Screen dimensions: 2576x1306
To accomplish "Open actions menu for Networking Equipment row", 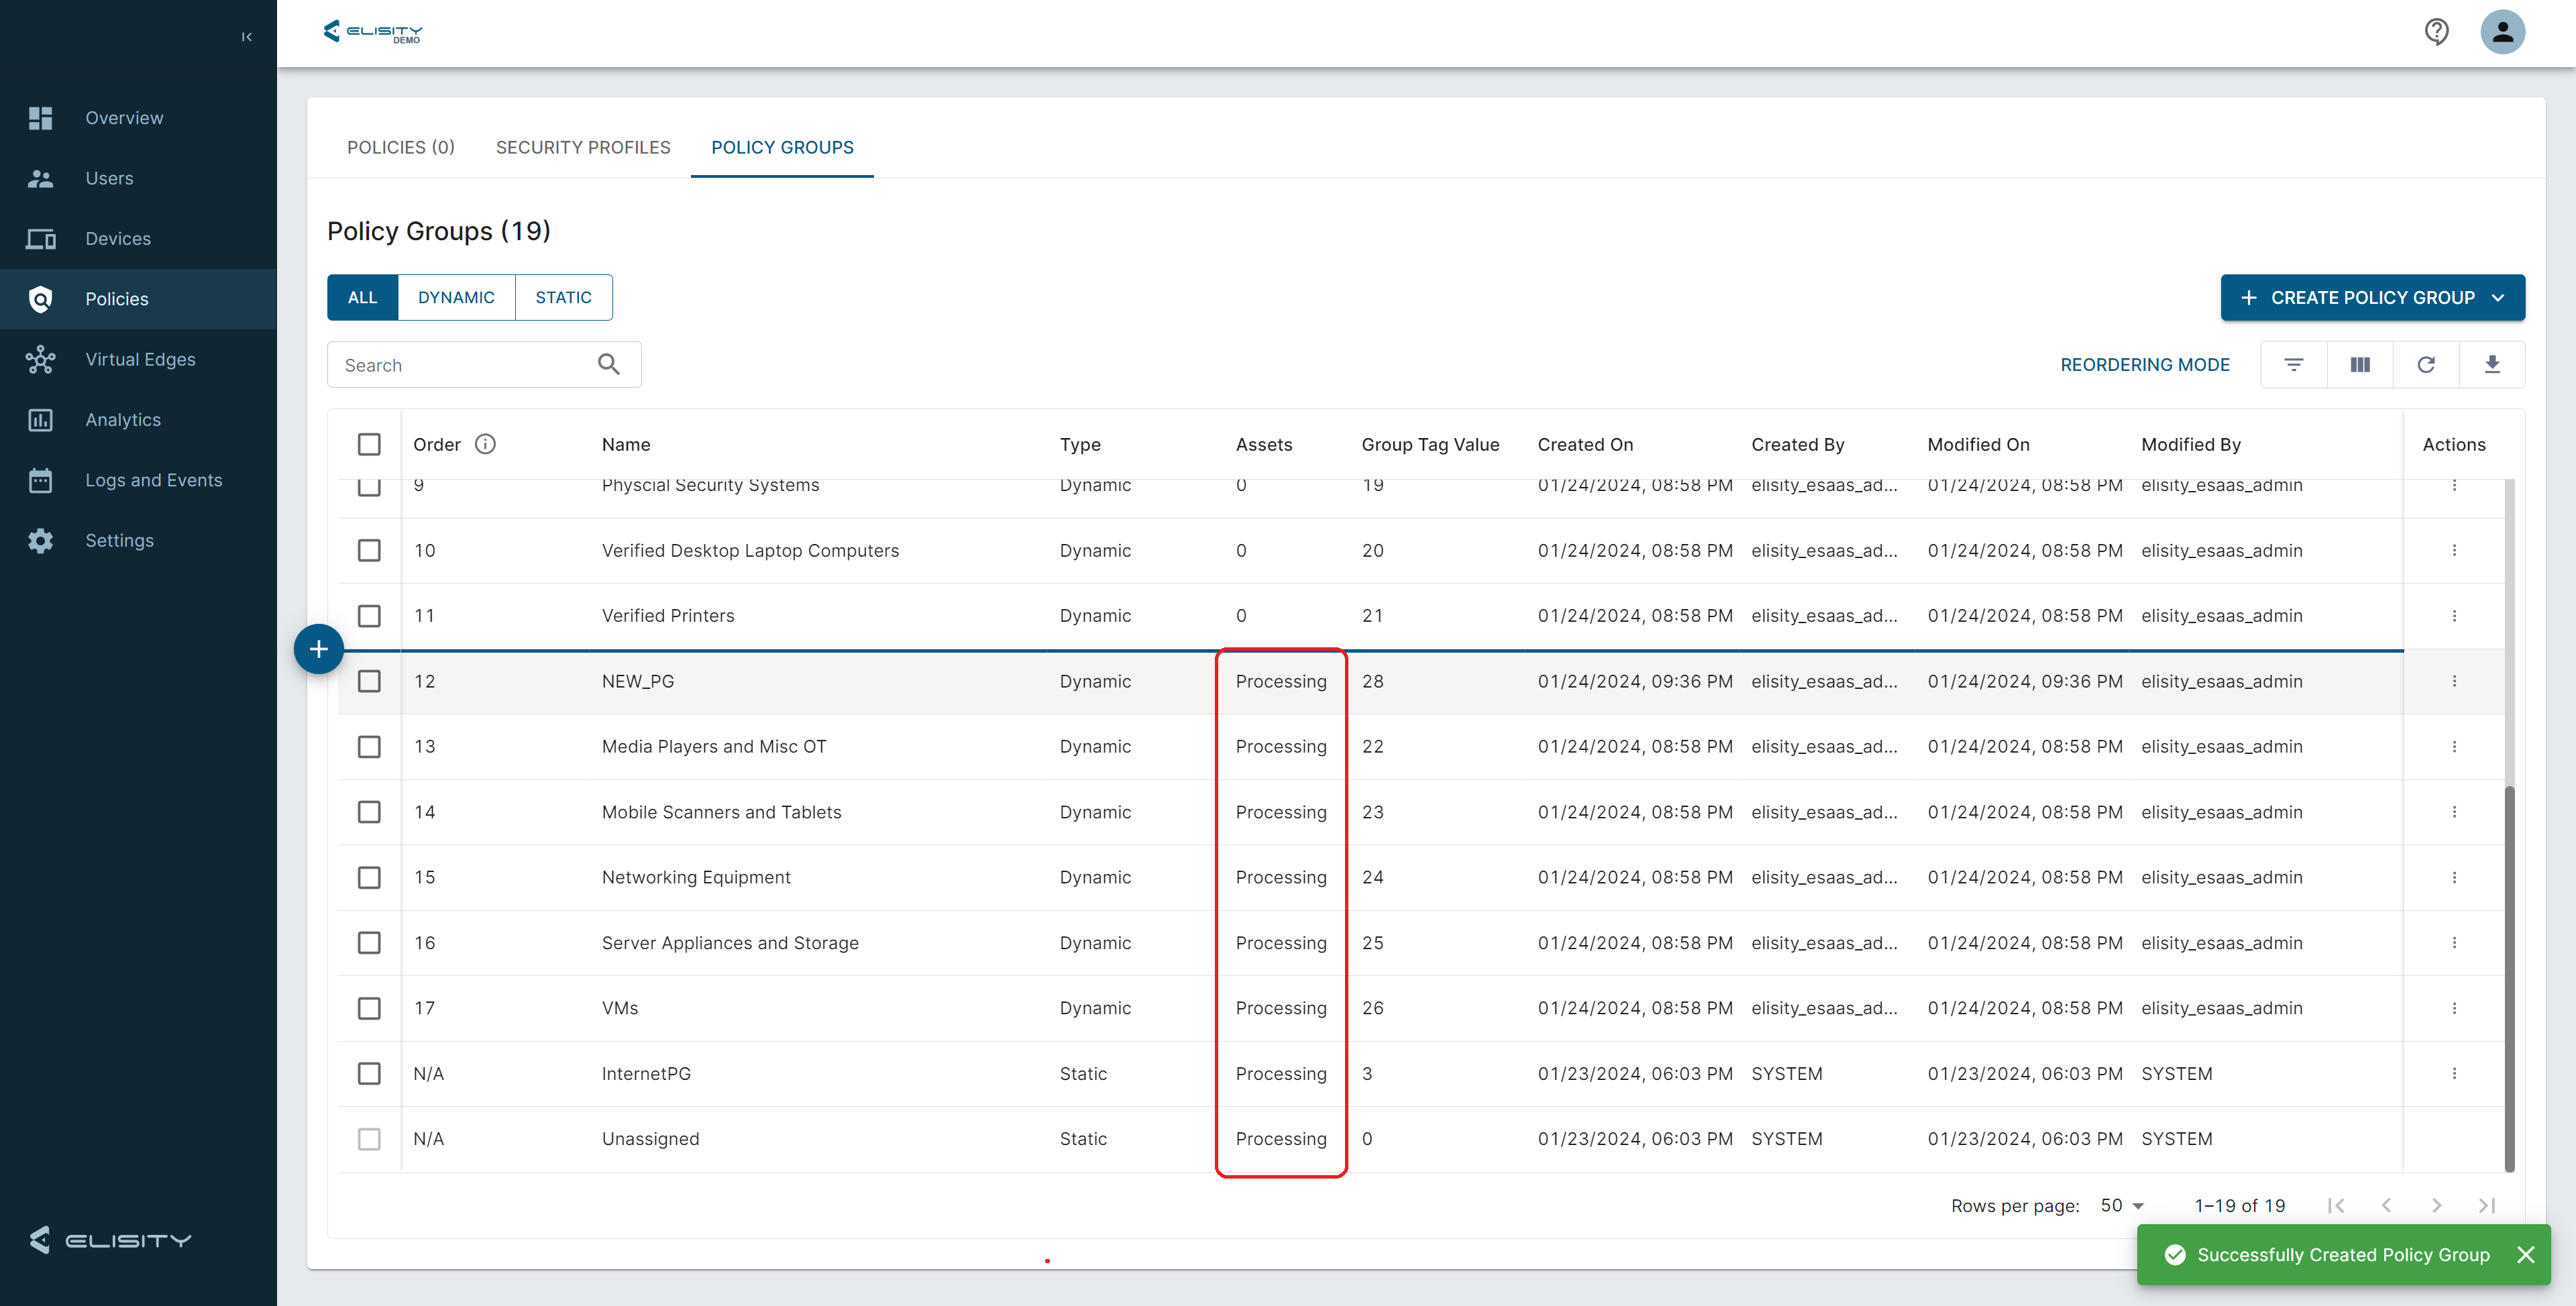I will [x=2454, y=877].
